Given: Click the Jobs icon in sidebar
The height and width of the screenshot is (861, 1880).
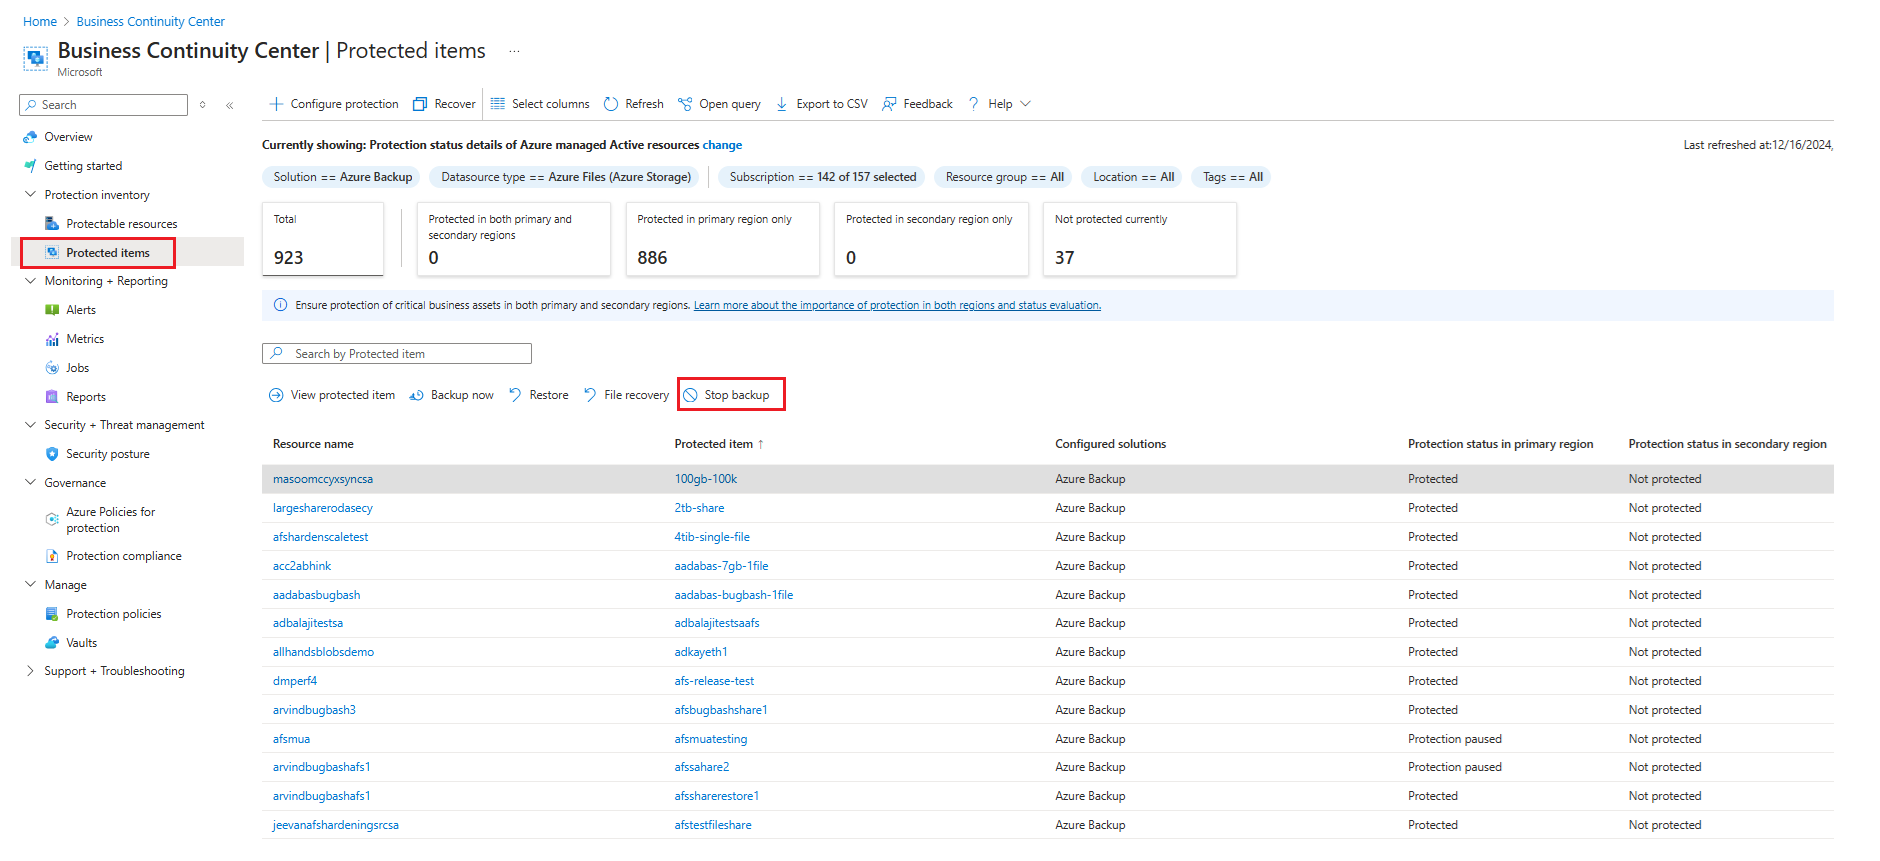Looking at the screenshot, I should click(x=52, y=368).
